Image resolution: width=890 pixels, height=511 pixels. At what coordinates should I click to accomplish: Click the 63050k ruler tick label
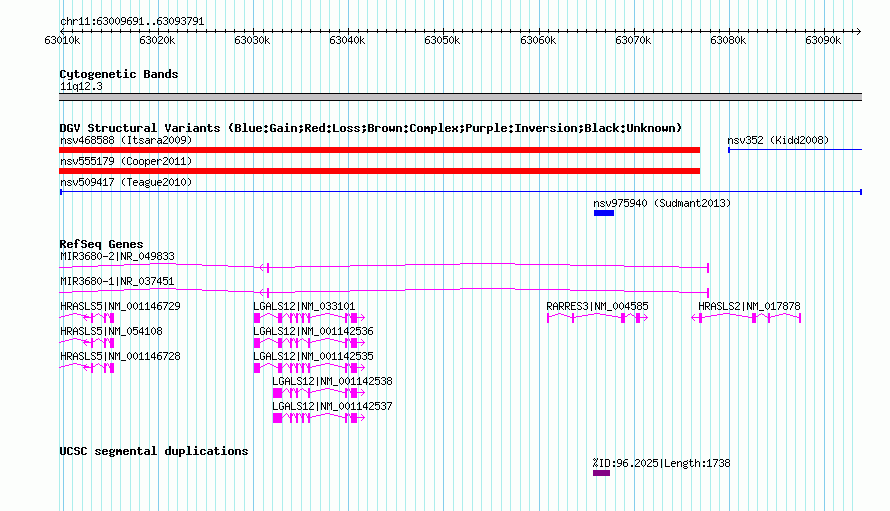click(x=442, y=41)
